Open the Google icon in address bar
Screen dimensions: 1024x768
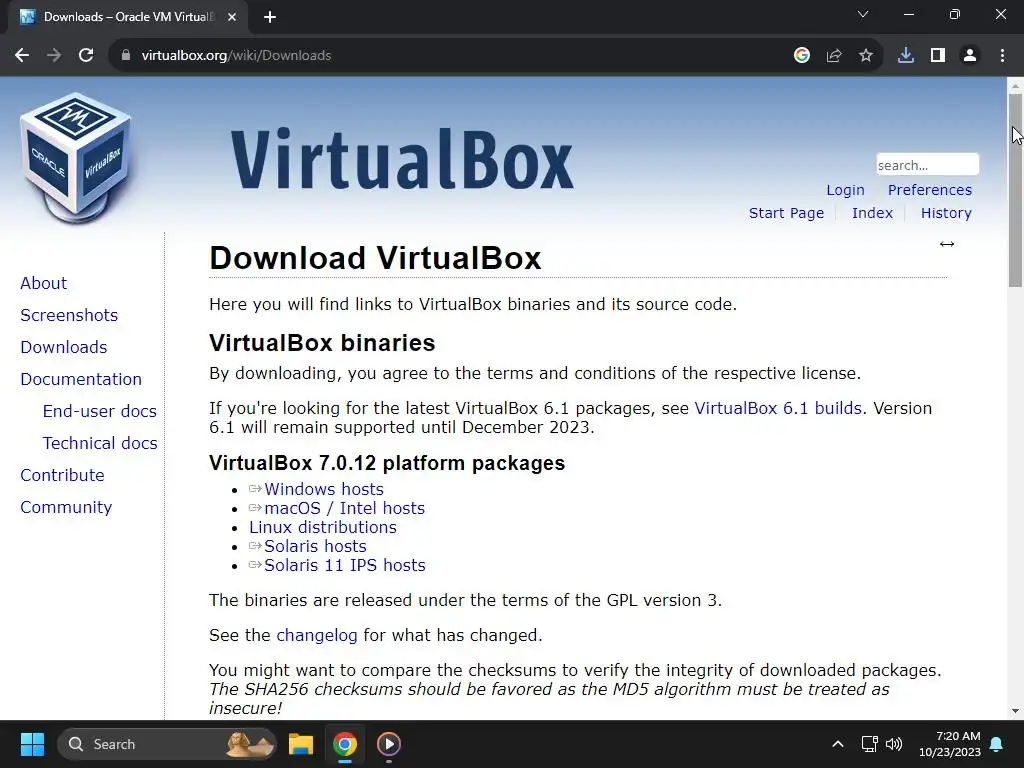click(802, 56)
